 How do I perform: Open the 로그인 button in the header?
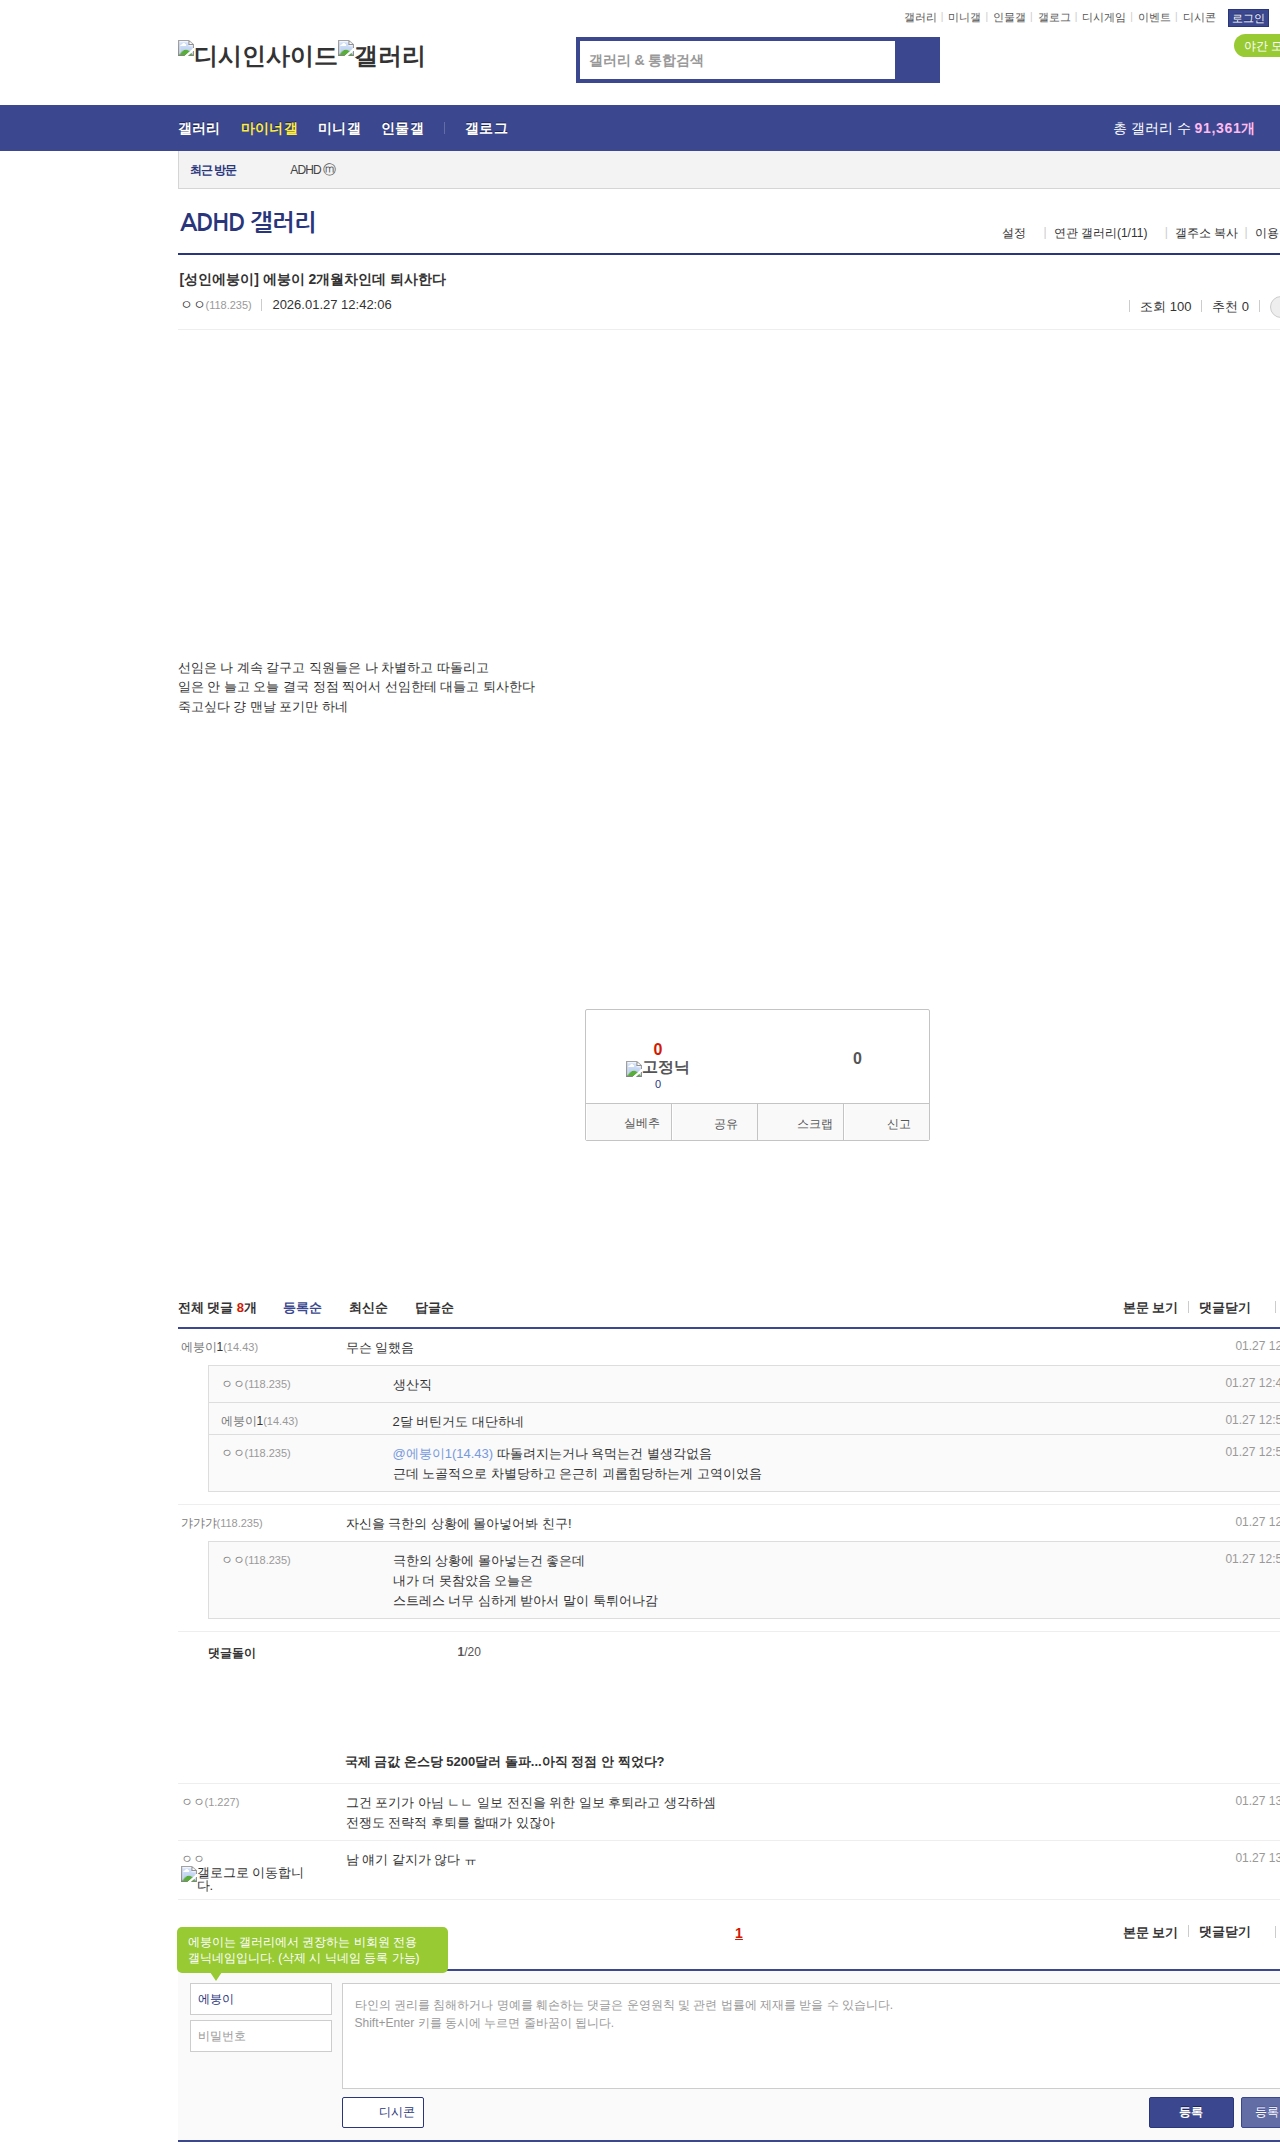click(x=1248, y=18)
